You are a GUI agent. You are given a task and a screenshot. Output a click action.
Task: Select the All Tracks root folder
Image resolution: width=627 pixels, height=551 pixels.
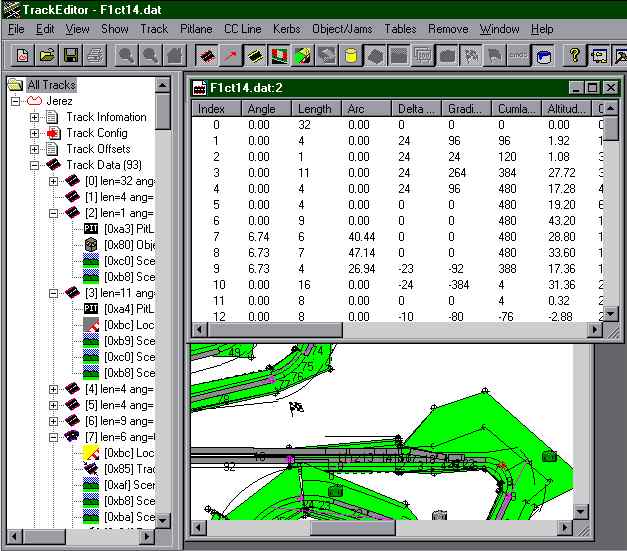(50, 85)
